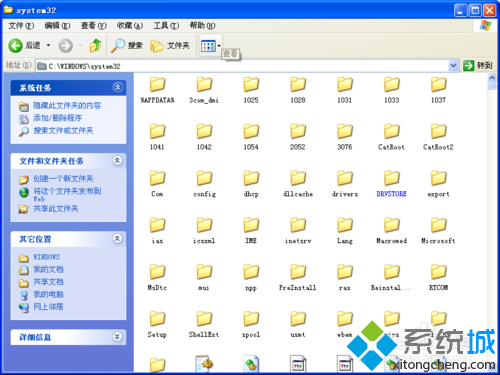500x375 pixels.
Task: Toggle the Folders pane button
Action: click(x=170, y=46)
